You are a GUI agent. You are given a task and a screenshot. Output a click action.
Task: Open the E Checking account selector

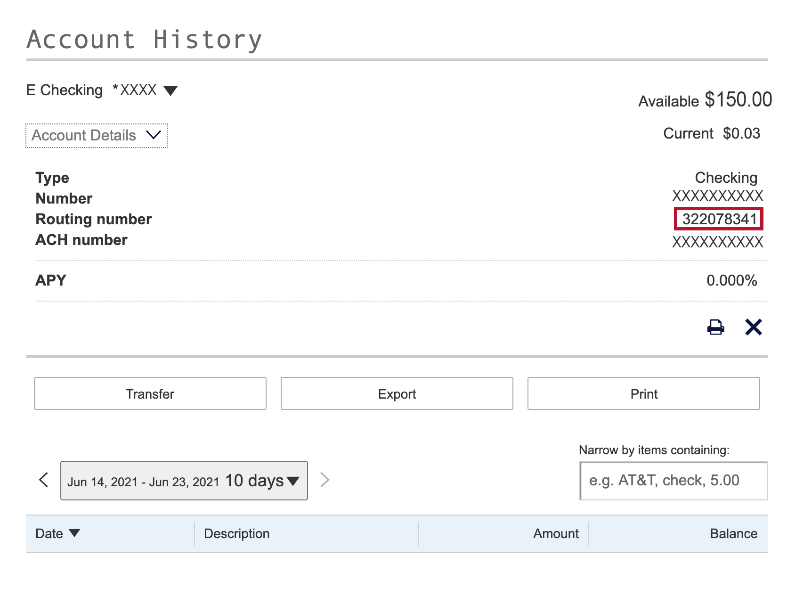click(101, 90)
